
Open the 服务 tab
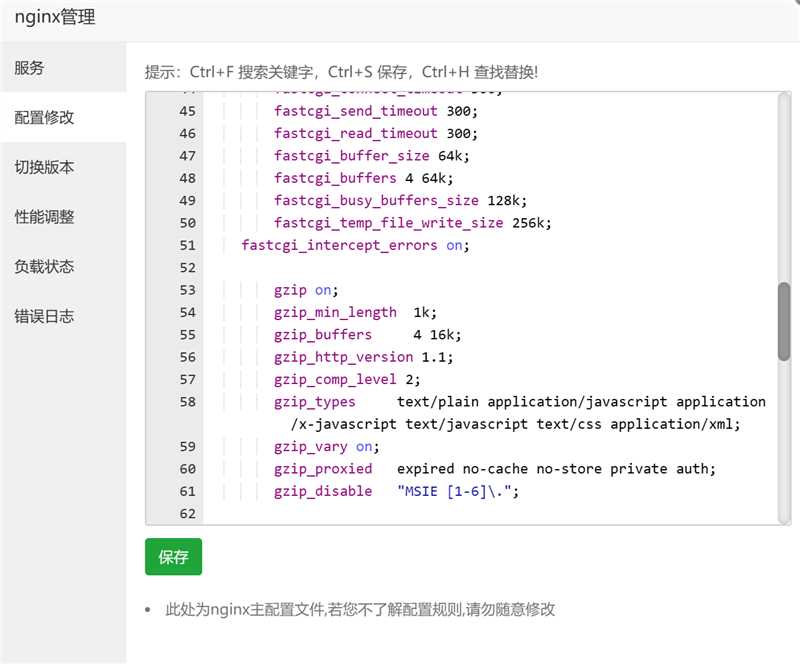[x=63, y=67]
